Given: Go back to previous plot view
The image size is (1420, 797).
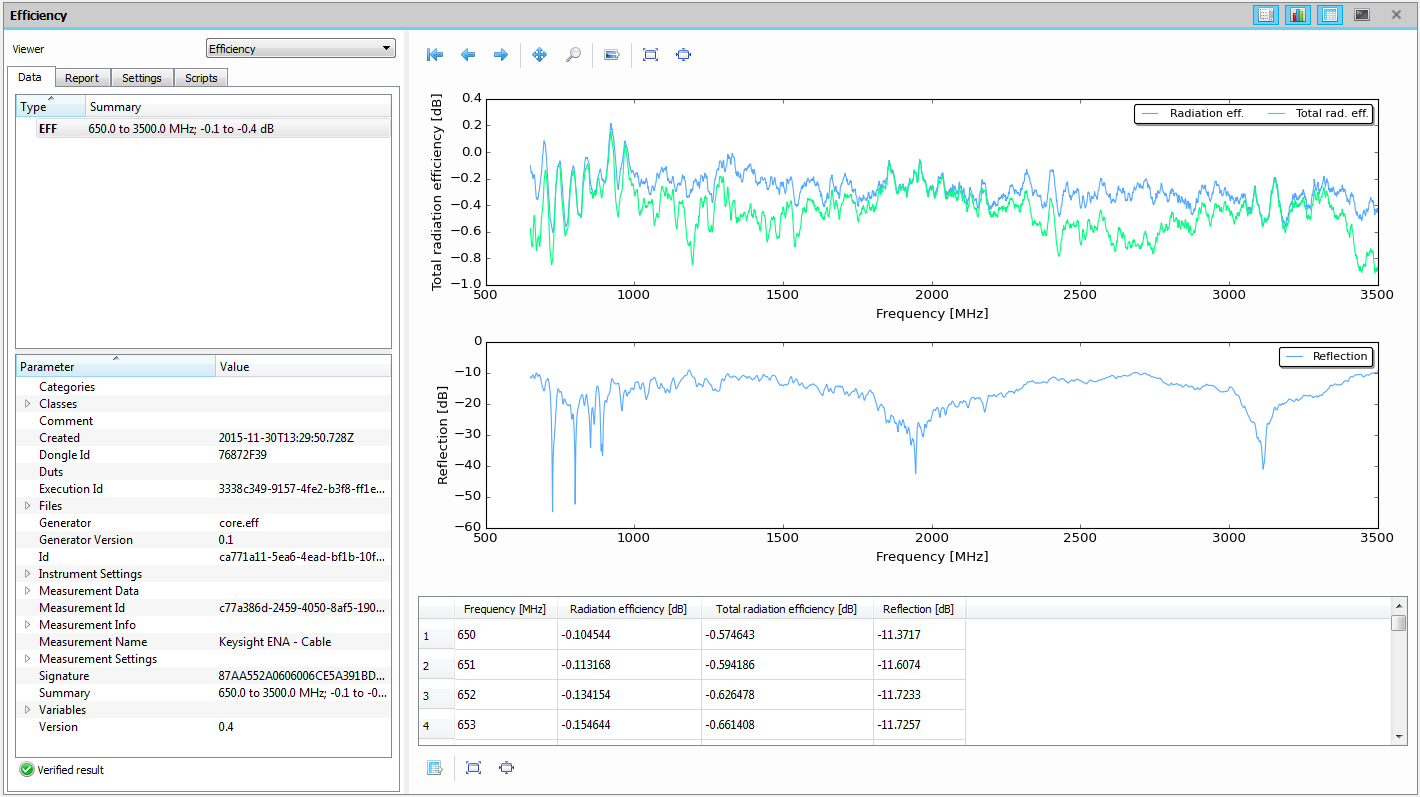Looking at the screenshot, I should (468, 55).
